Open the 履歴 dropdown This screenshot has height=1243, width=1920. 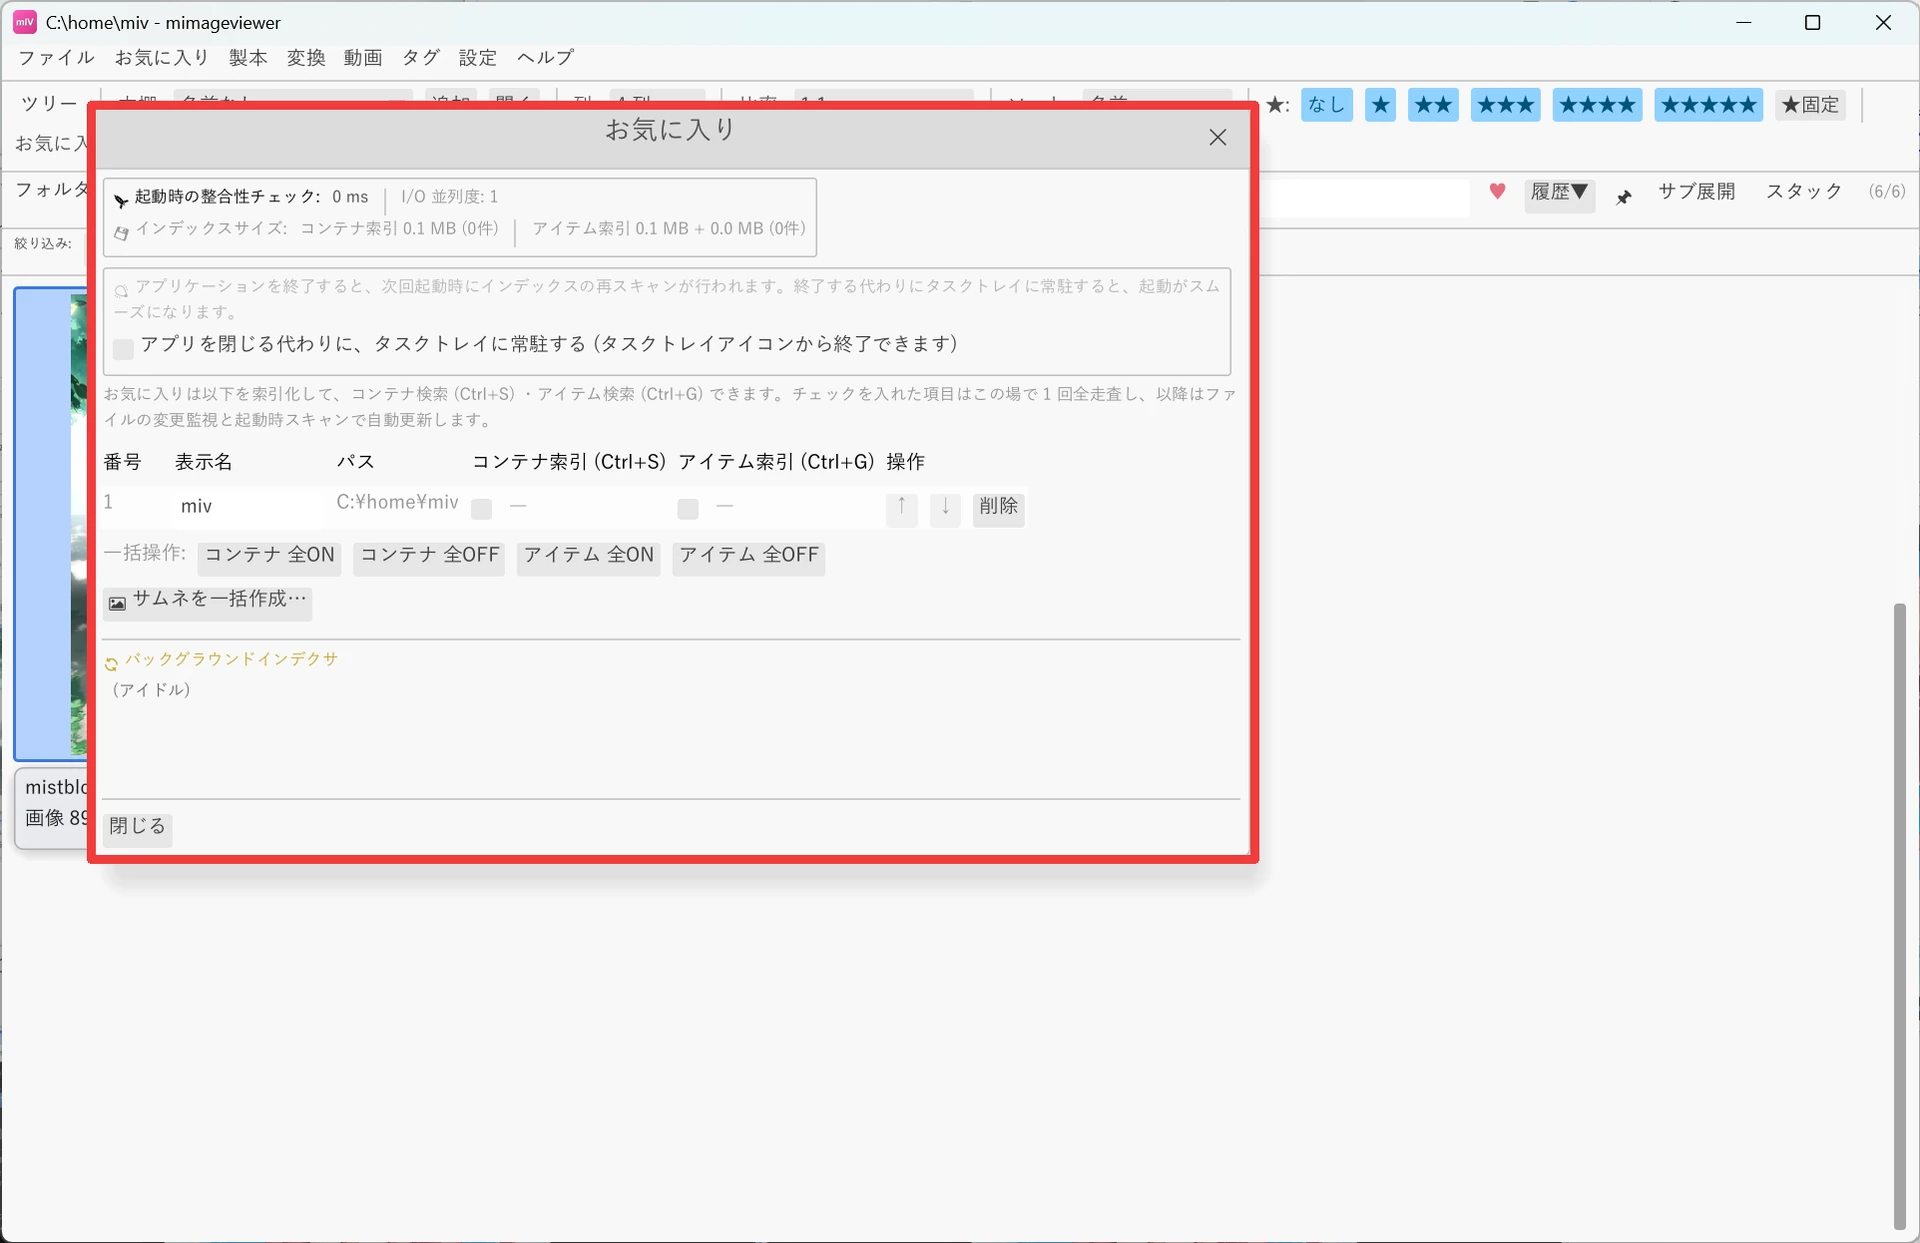(x=1559, y=193)
